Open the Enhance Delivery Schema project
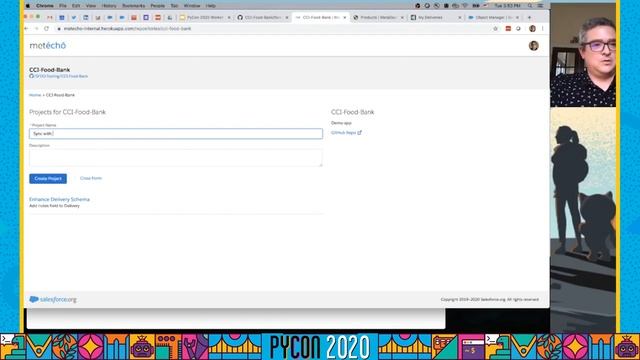The image size is (640, 360). (60, 199)
